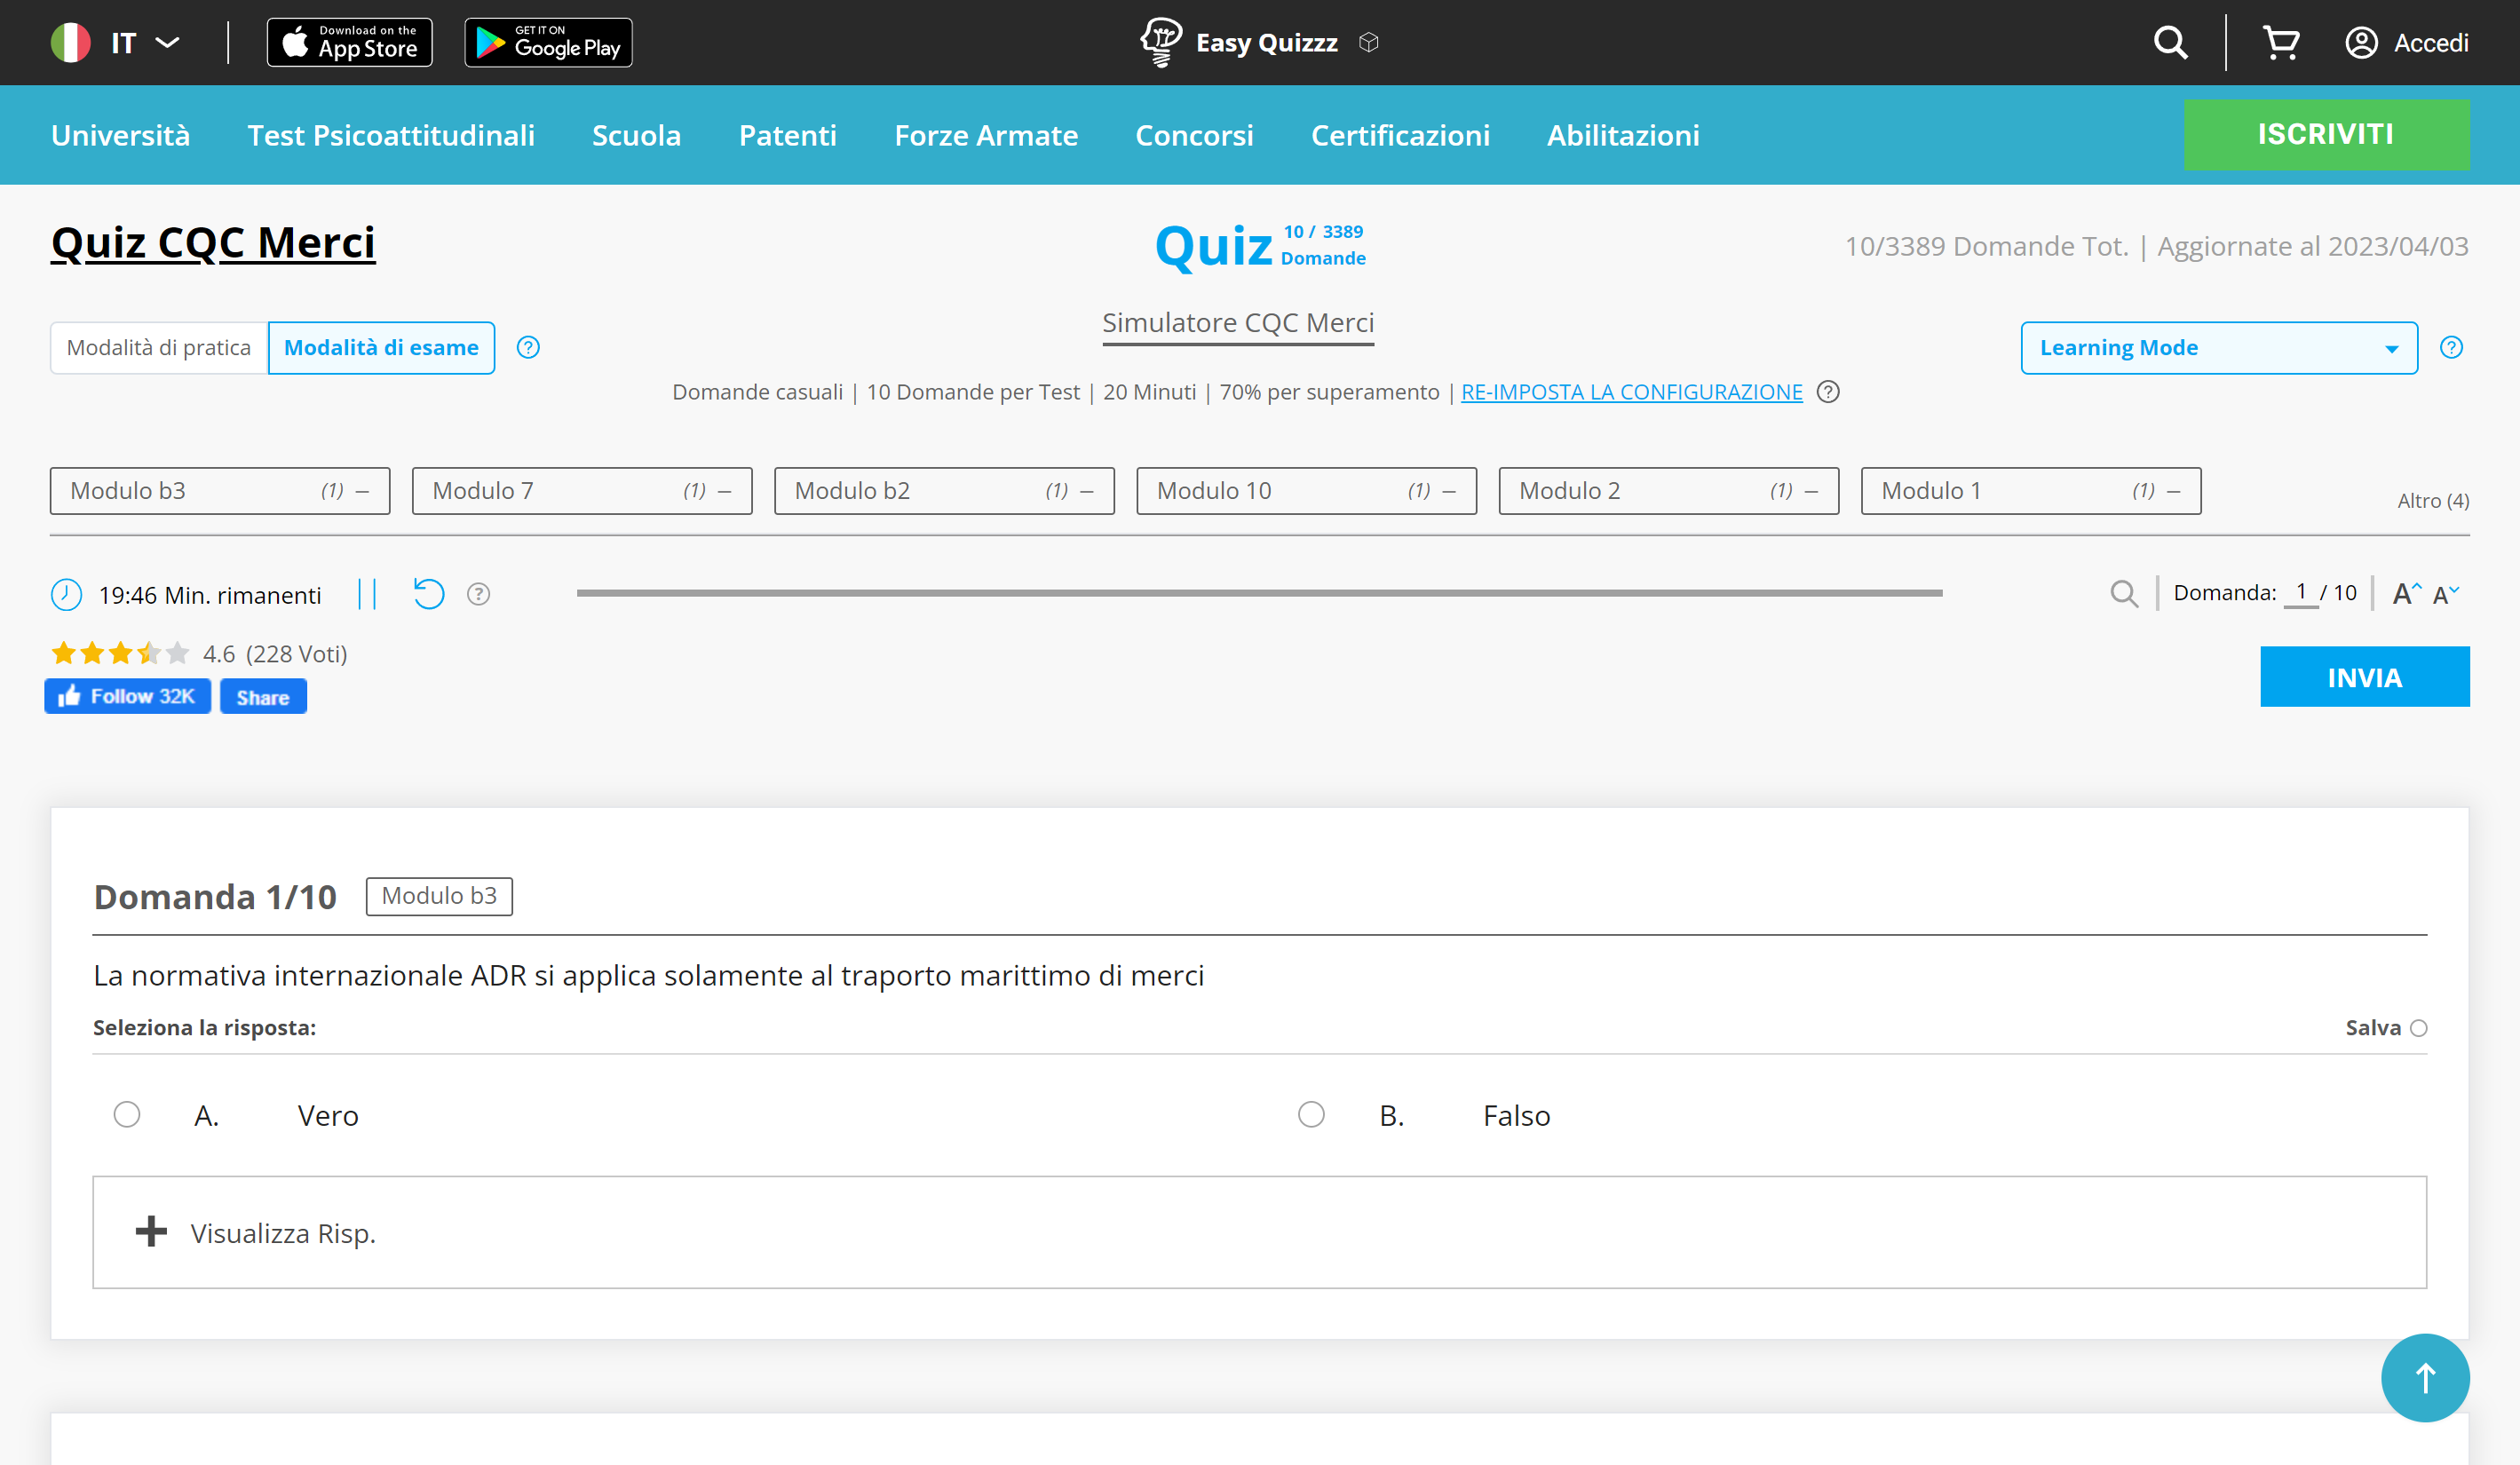This screenshot has height=1465, width=2520.
Task: Click the Facebook Share button
Action: (263, 696)
